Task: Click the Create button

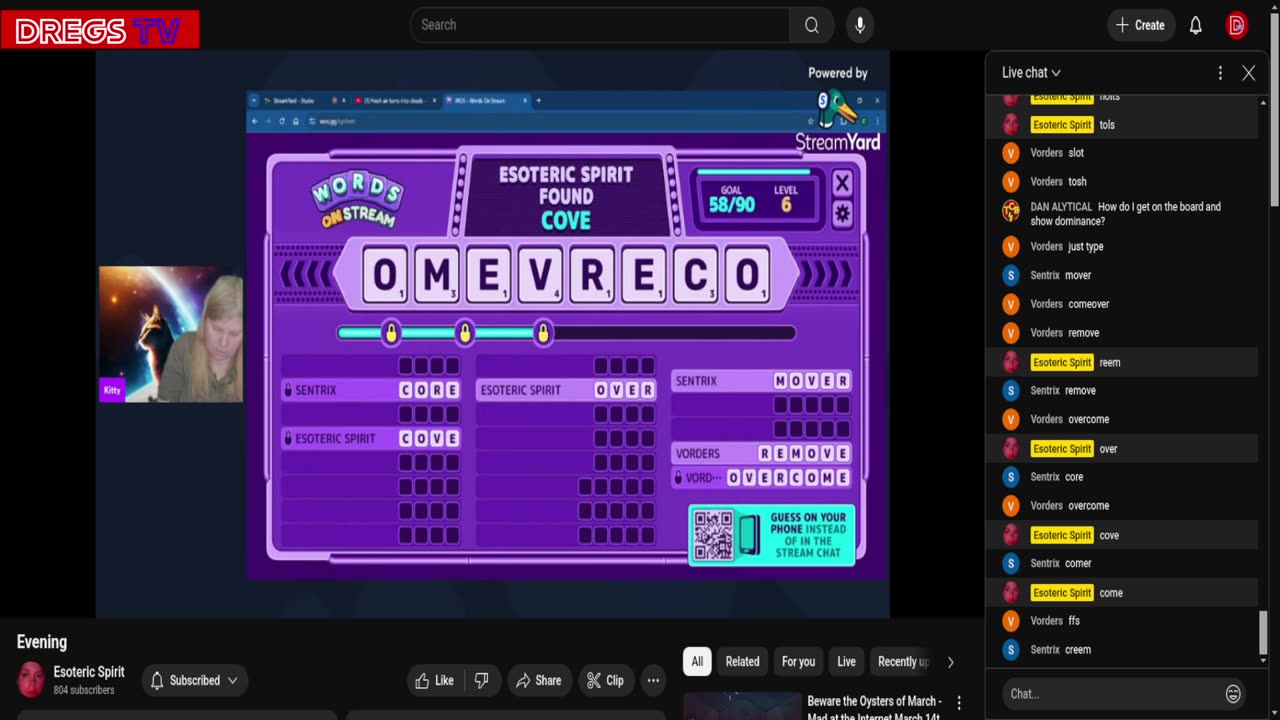Action: pos(1141,25)
